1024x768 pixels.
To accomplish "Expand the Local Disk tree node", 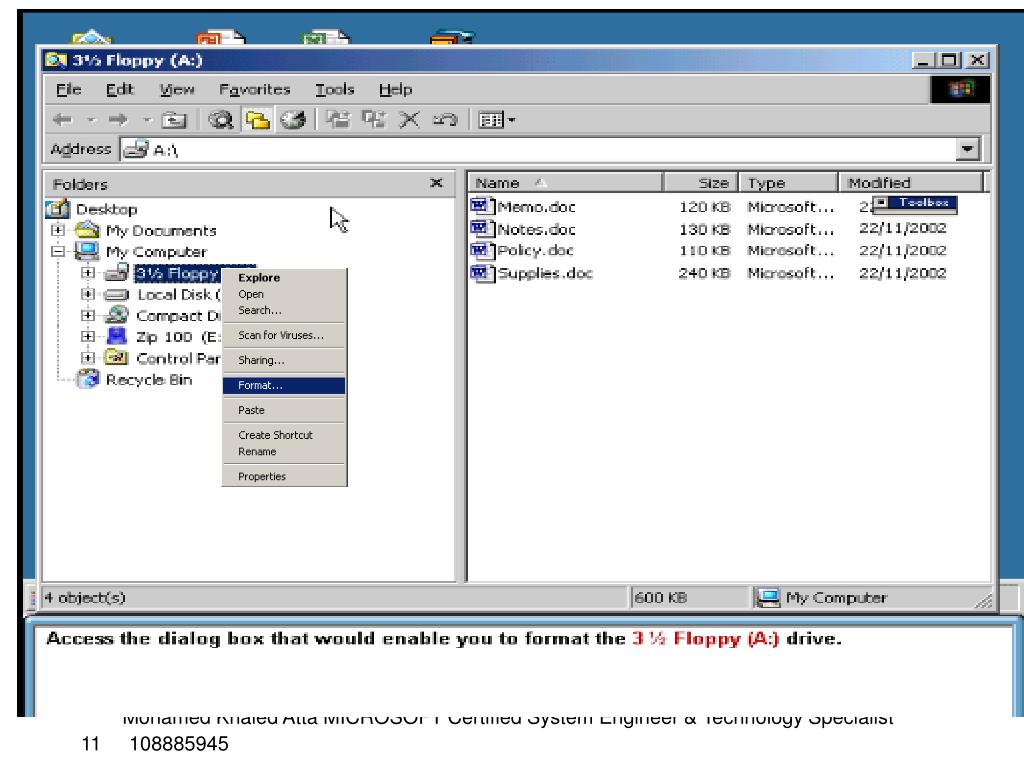I will (x=88, y=295).
